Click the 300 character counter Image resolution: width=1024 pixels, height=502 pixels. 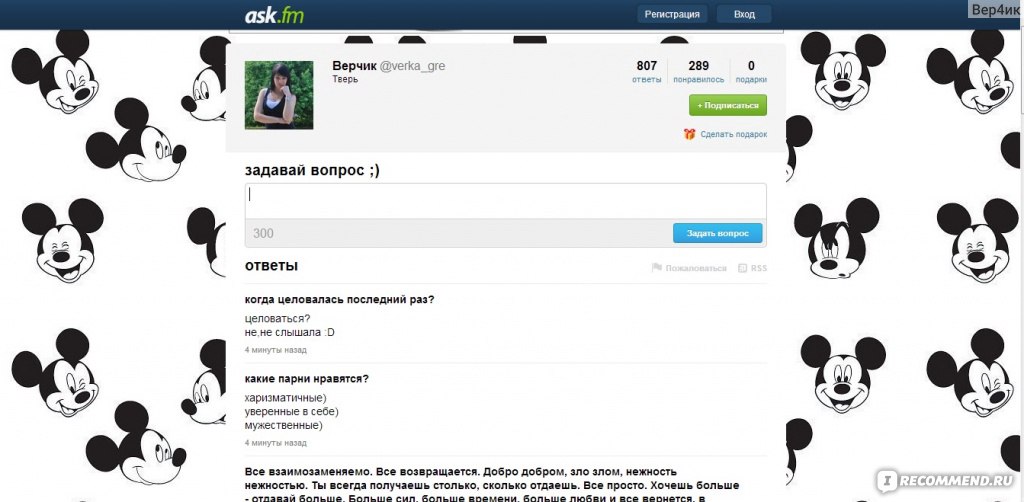click(263, 233)
